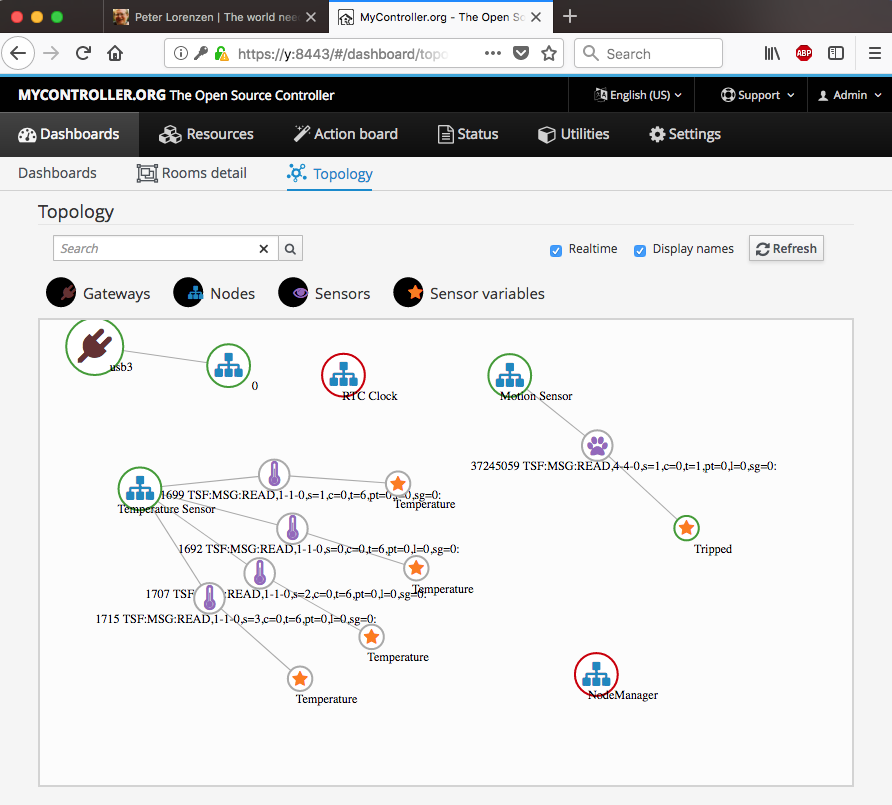
Task: Click the browser URL address bar
Action: tap(343, 53)
